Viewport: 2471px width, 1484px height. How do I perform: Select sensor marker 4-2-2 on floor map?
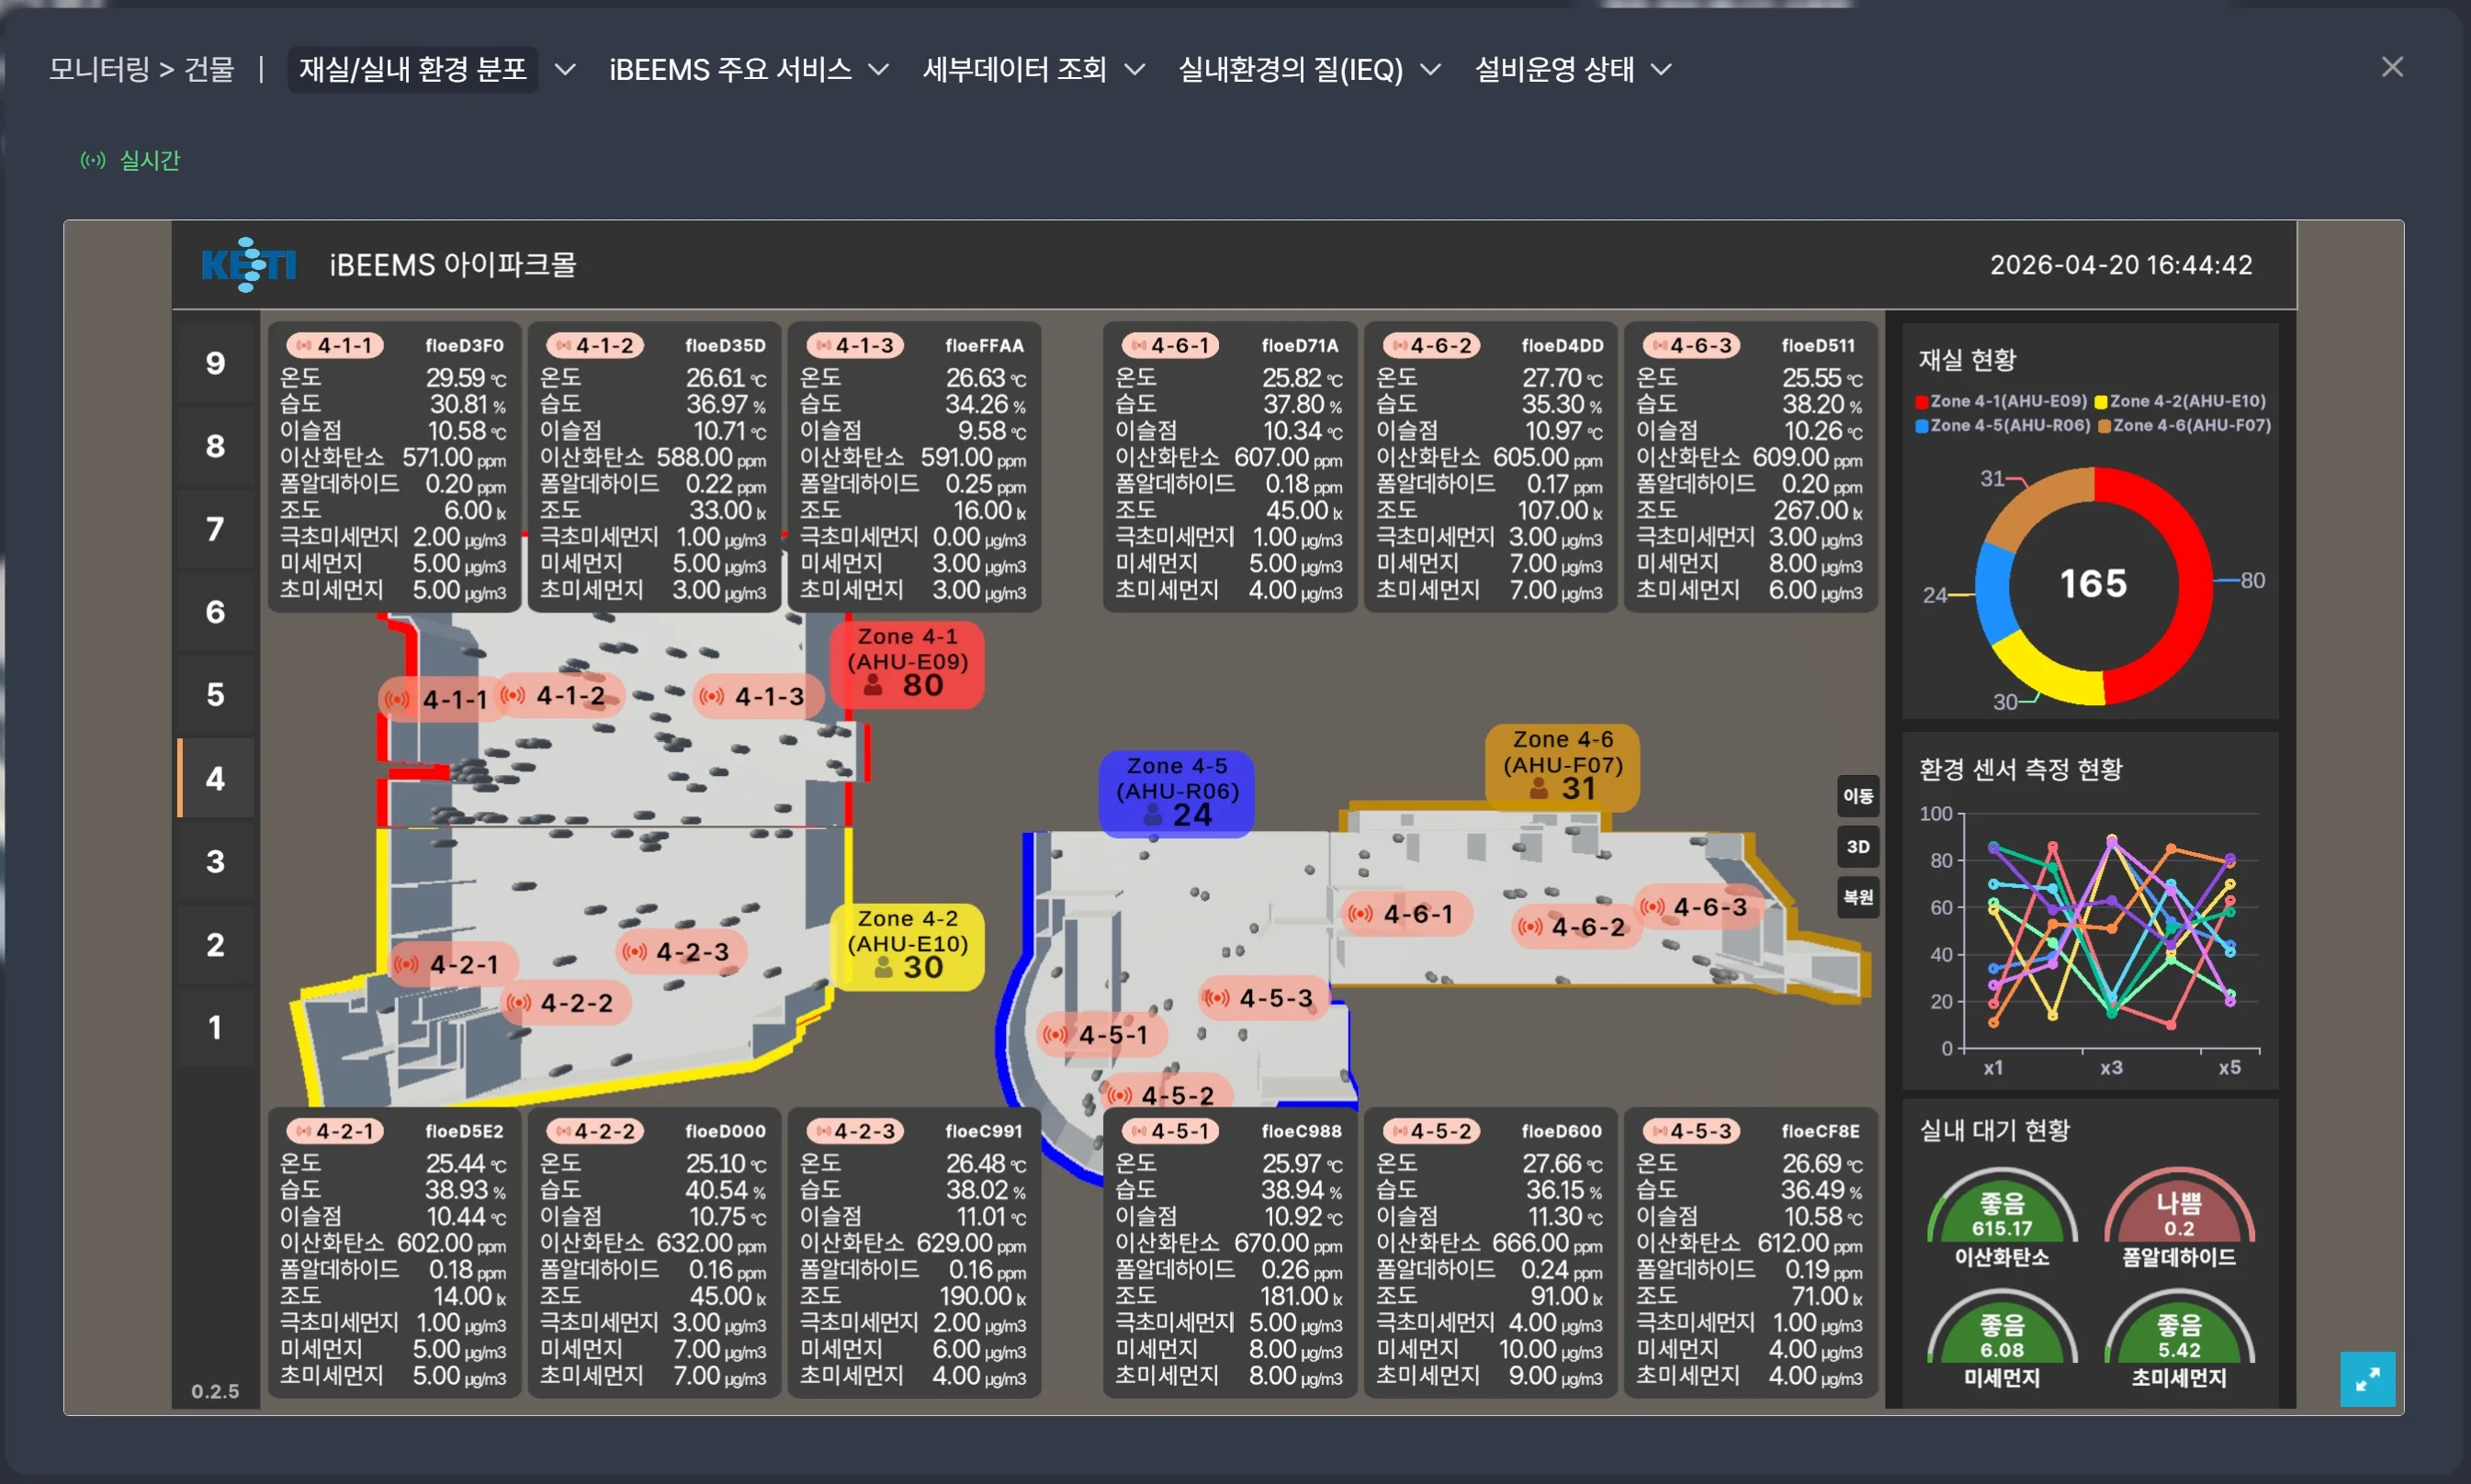coord(565,1002)
